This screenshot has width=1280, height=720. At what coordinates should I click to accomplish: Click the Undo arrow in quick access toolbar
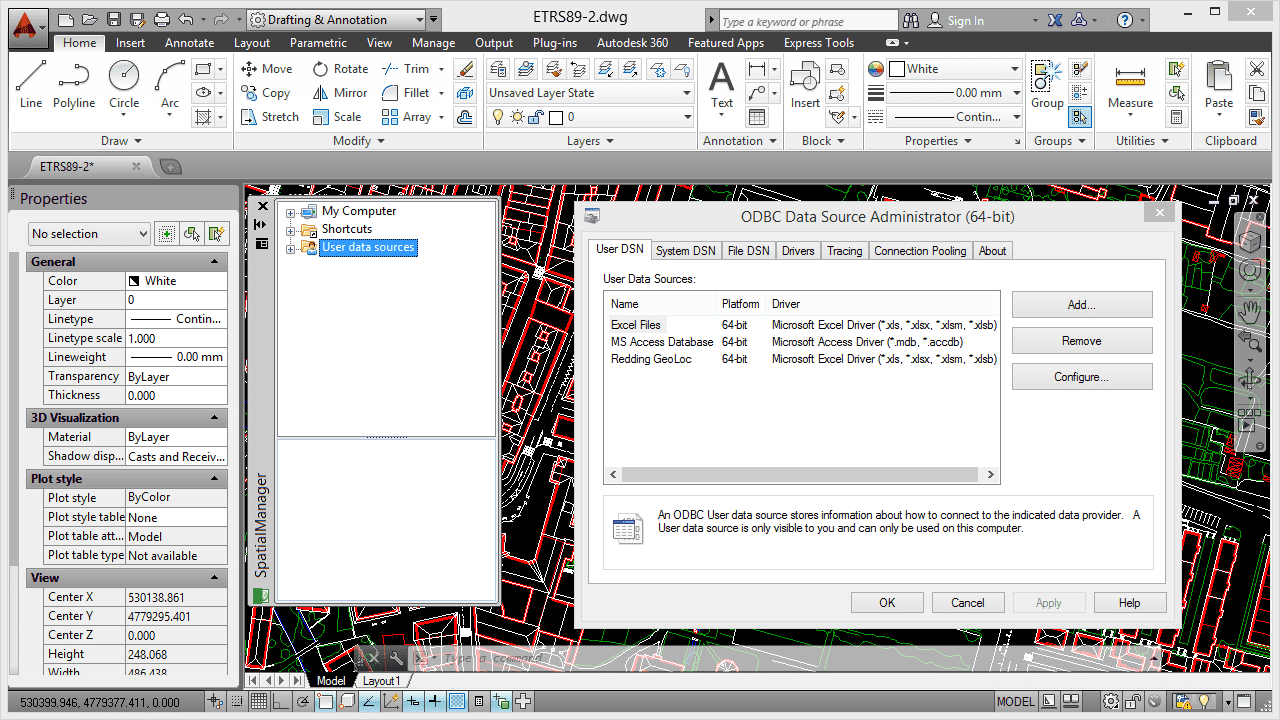186,20
